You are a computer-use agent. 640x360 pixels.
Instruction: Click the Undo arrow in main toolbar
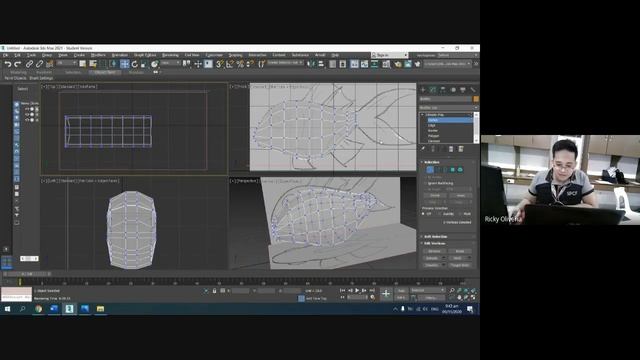coord(8,64)
